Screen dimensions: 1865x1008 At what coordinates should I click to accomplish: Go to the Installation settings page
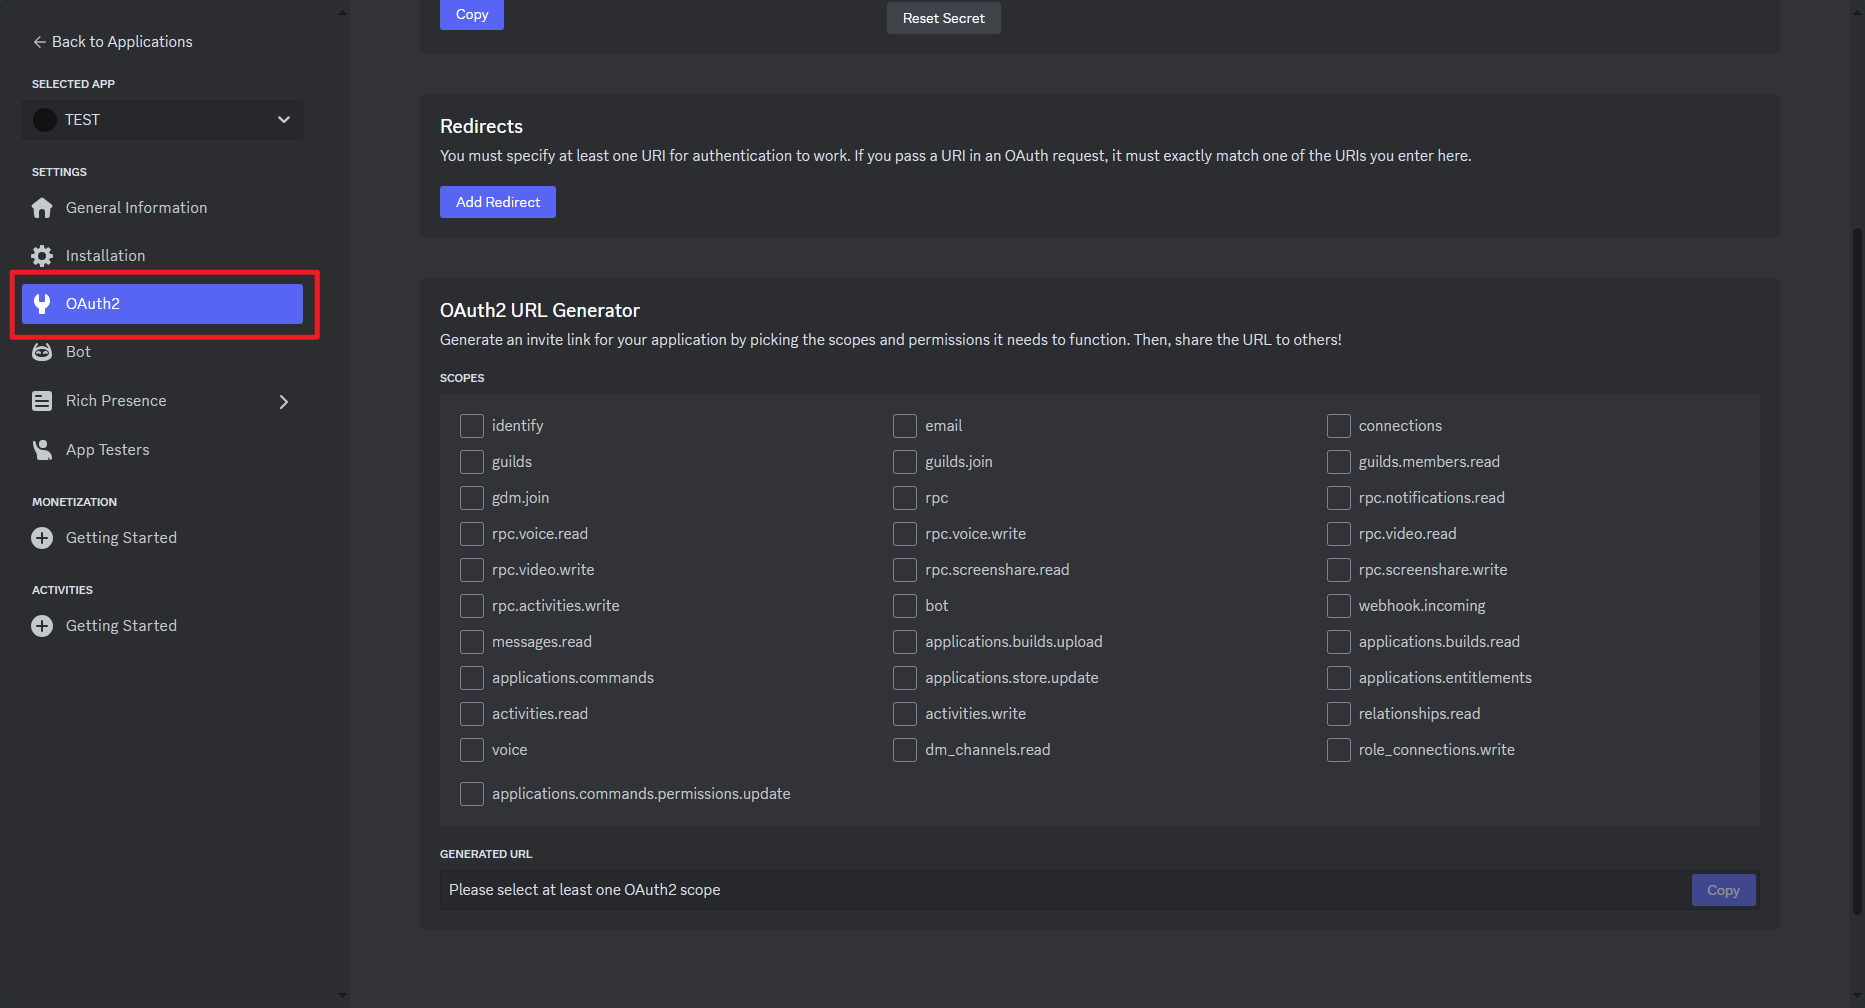coord(162,256)
